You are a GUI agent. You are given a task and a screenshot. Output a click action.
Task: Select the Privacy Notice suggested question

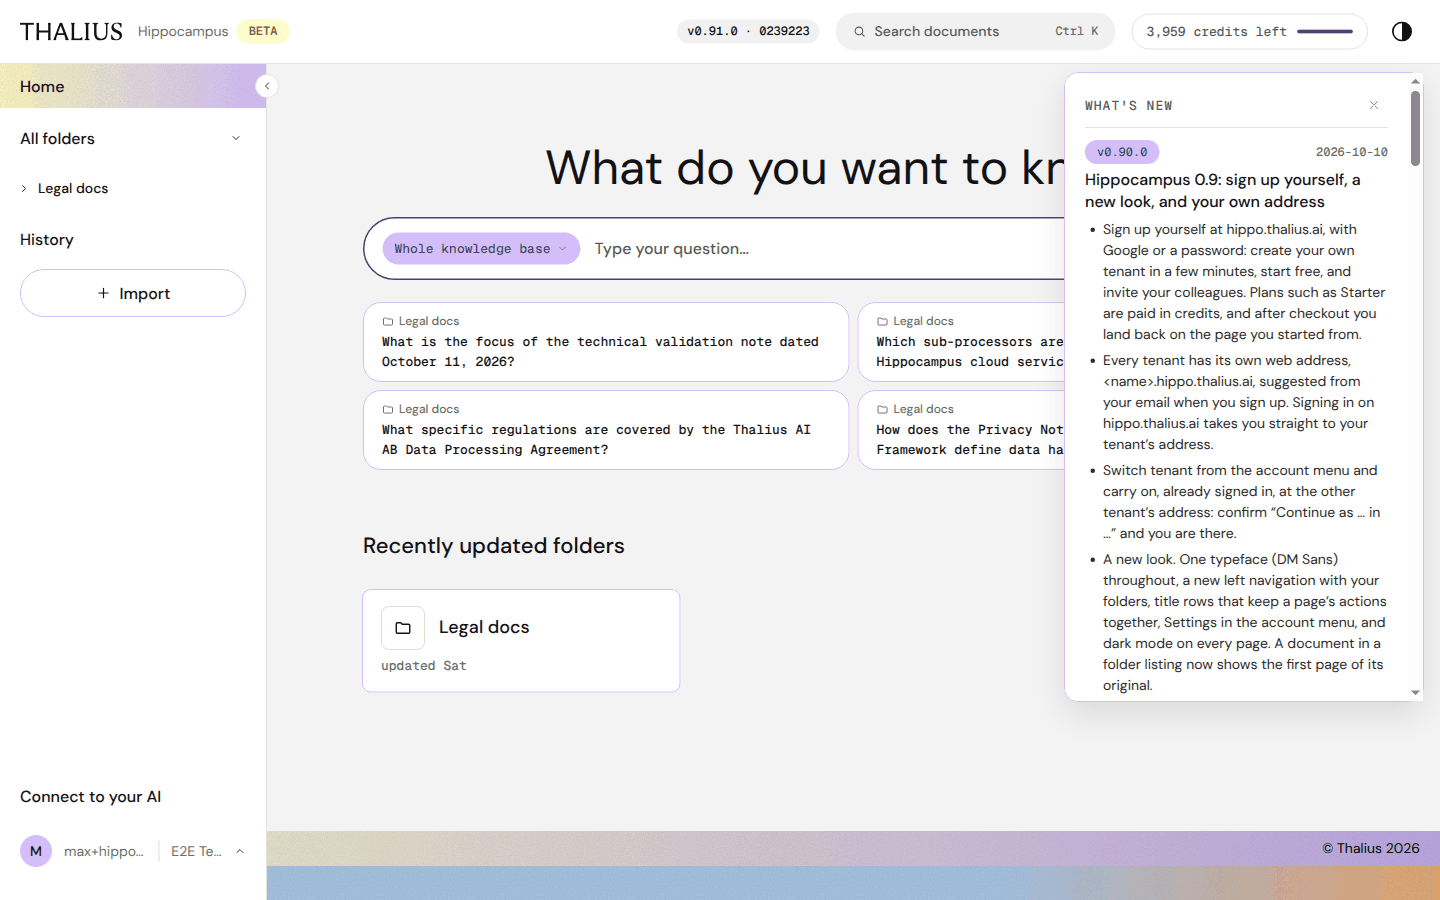coord(962,430)
